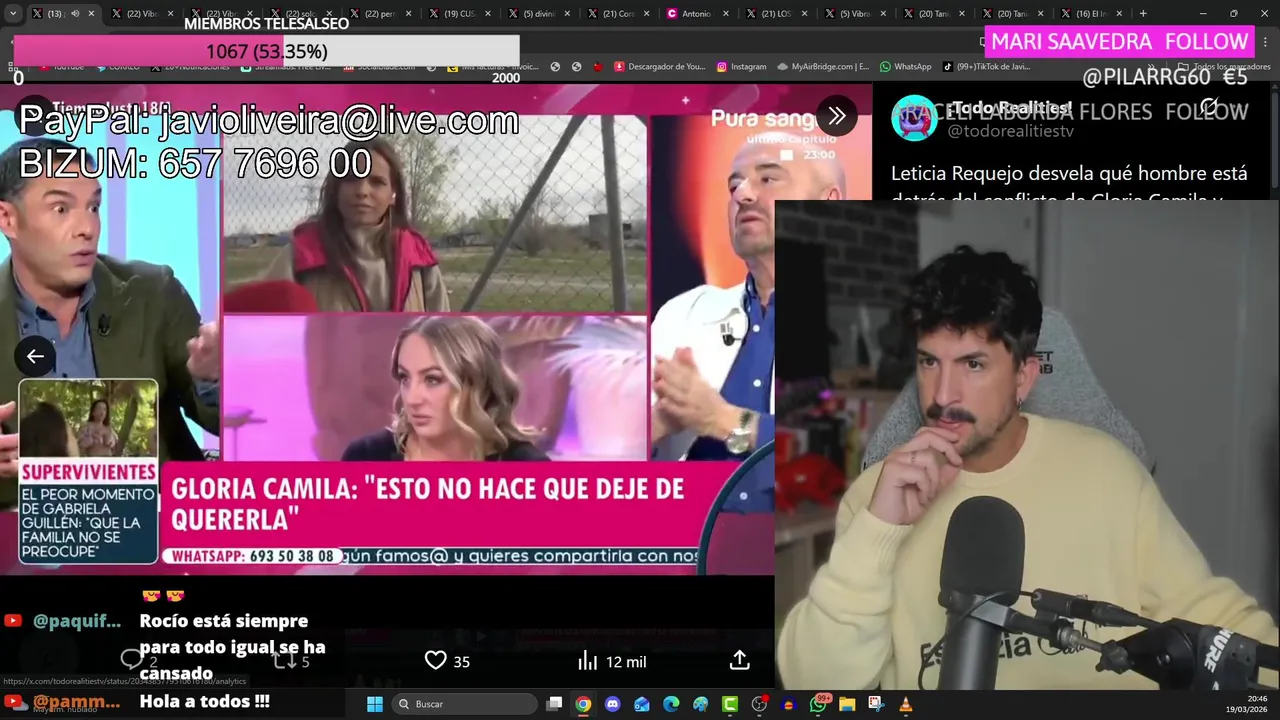Image resolution: width=1280 pixels, height=720 pixels.
Task: Open the MyAirBridge.com bookmark
Action: [823, 67]
